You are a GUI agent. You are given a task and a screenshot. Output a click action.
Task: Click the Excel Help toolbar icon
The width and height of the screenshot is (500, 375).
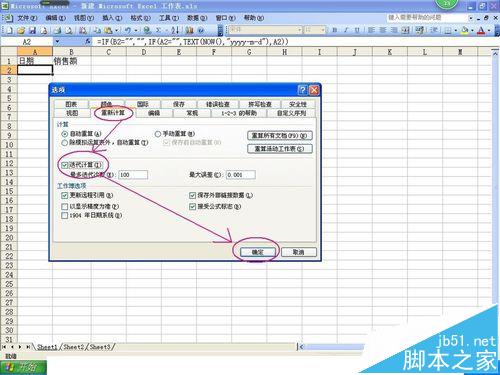pyautogui.click(x=200, y=30)
